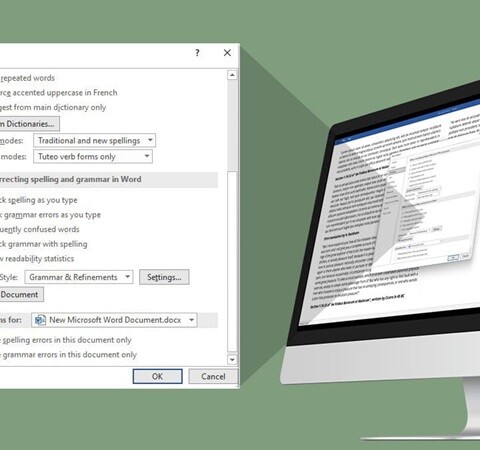Click the scrollbar down arrow
Screen dimensions: 480x450
coord(232,359)
